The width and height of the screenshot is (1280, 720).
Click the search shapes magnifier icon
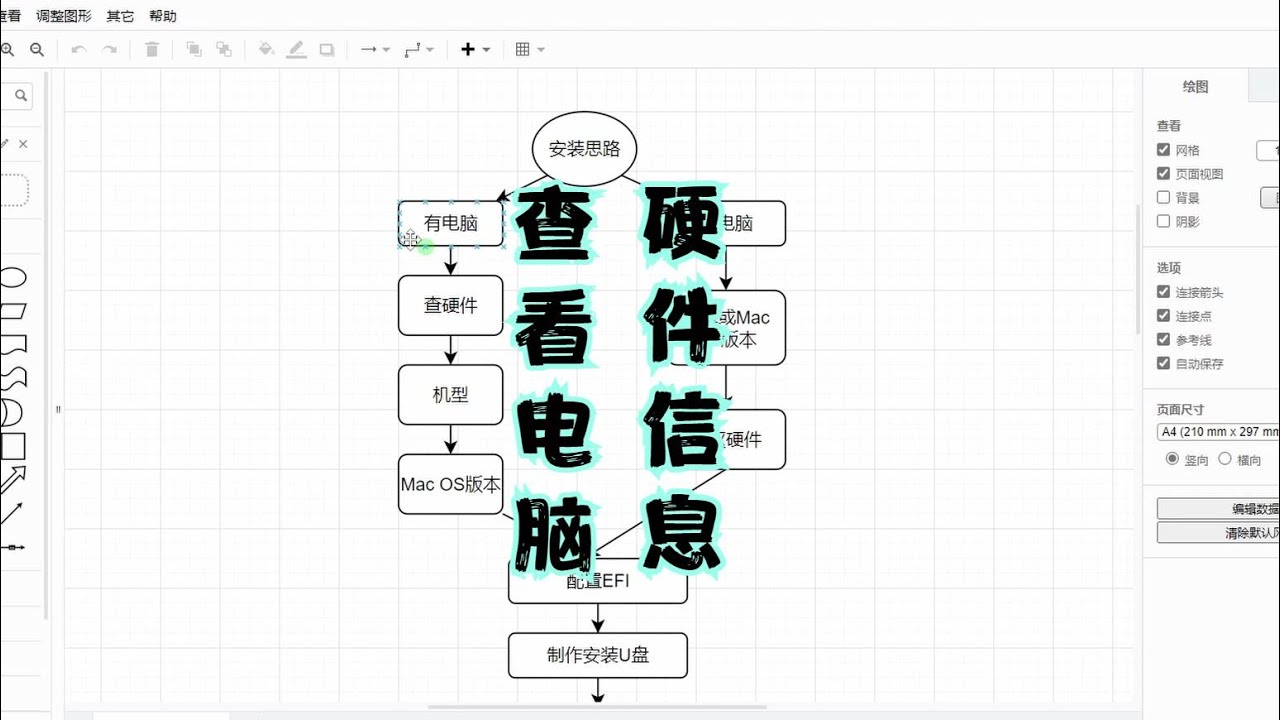click(x=21, y=96)
